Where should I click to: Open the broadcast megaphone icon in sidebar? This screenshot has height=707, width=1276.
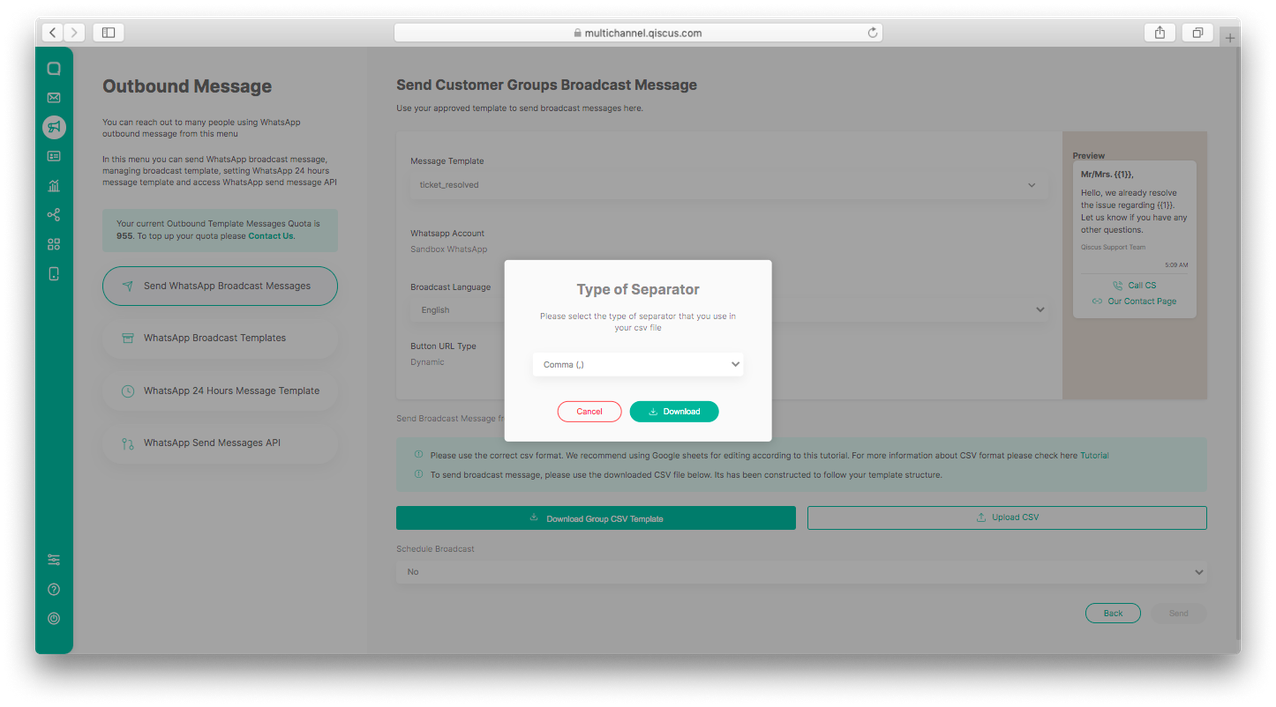tap(54, 126)
